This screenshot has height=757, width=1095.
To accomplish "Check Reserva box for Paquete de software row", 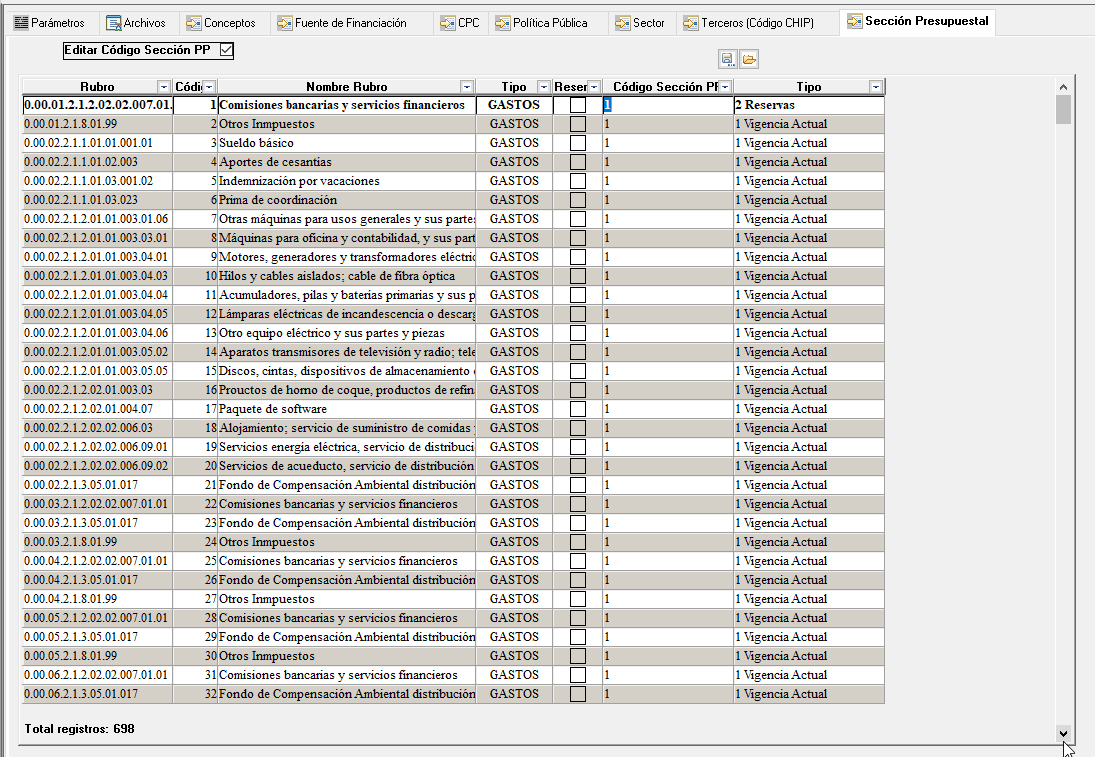I will click(578, 409).
